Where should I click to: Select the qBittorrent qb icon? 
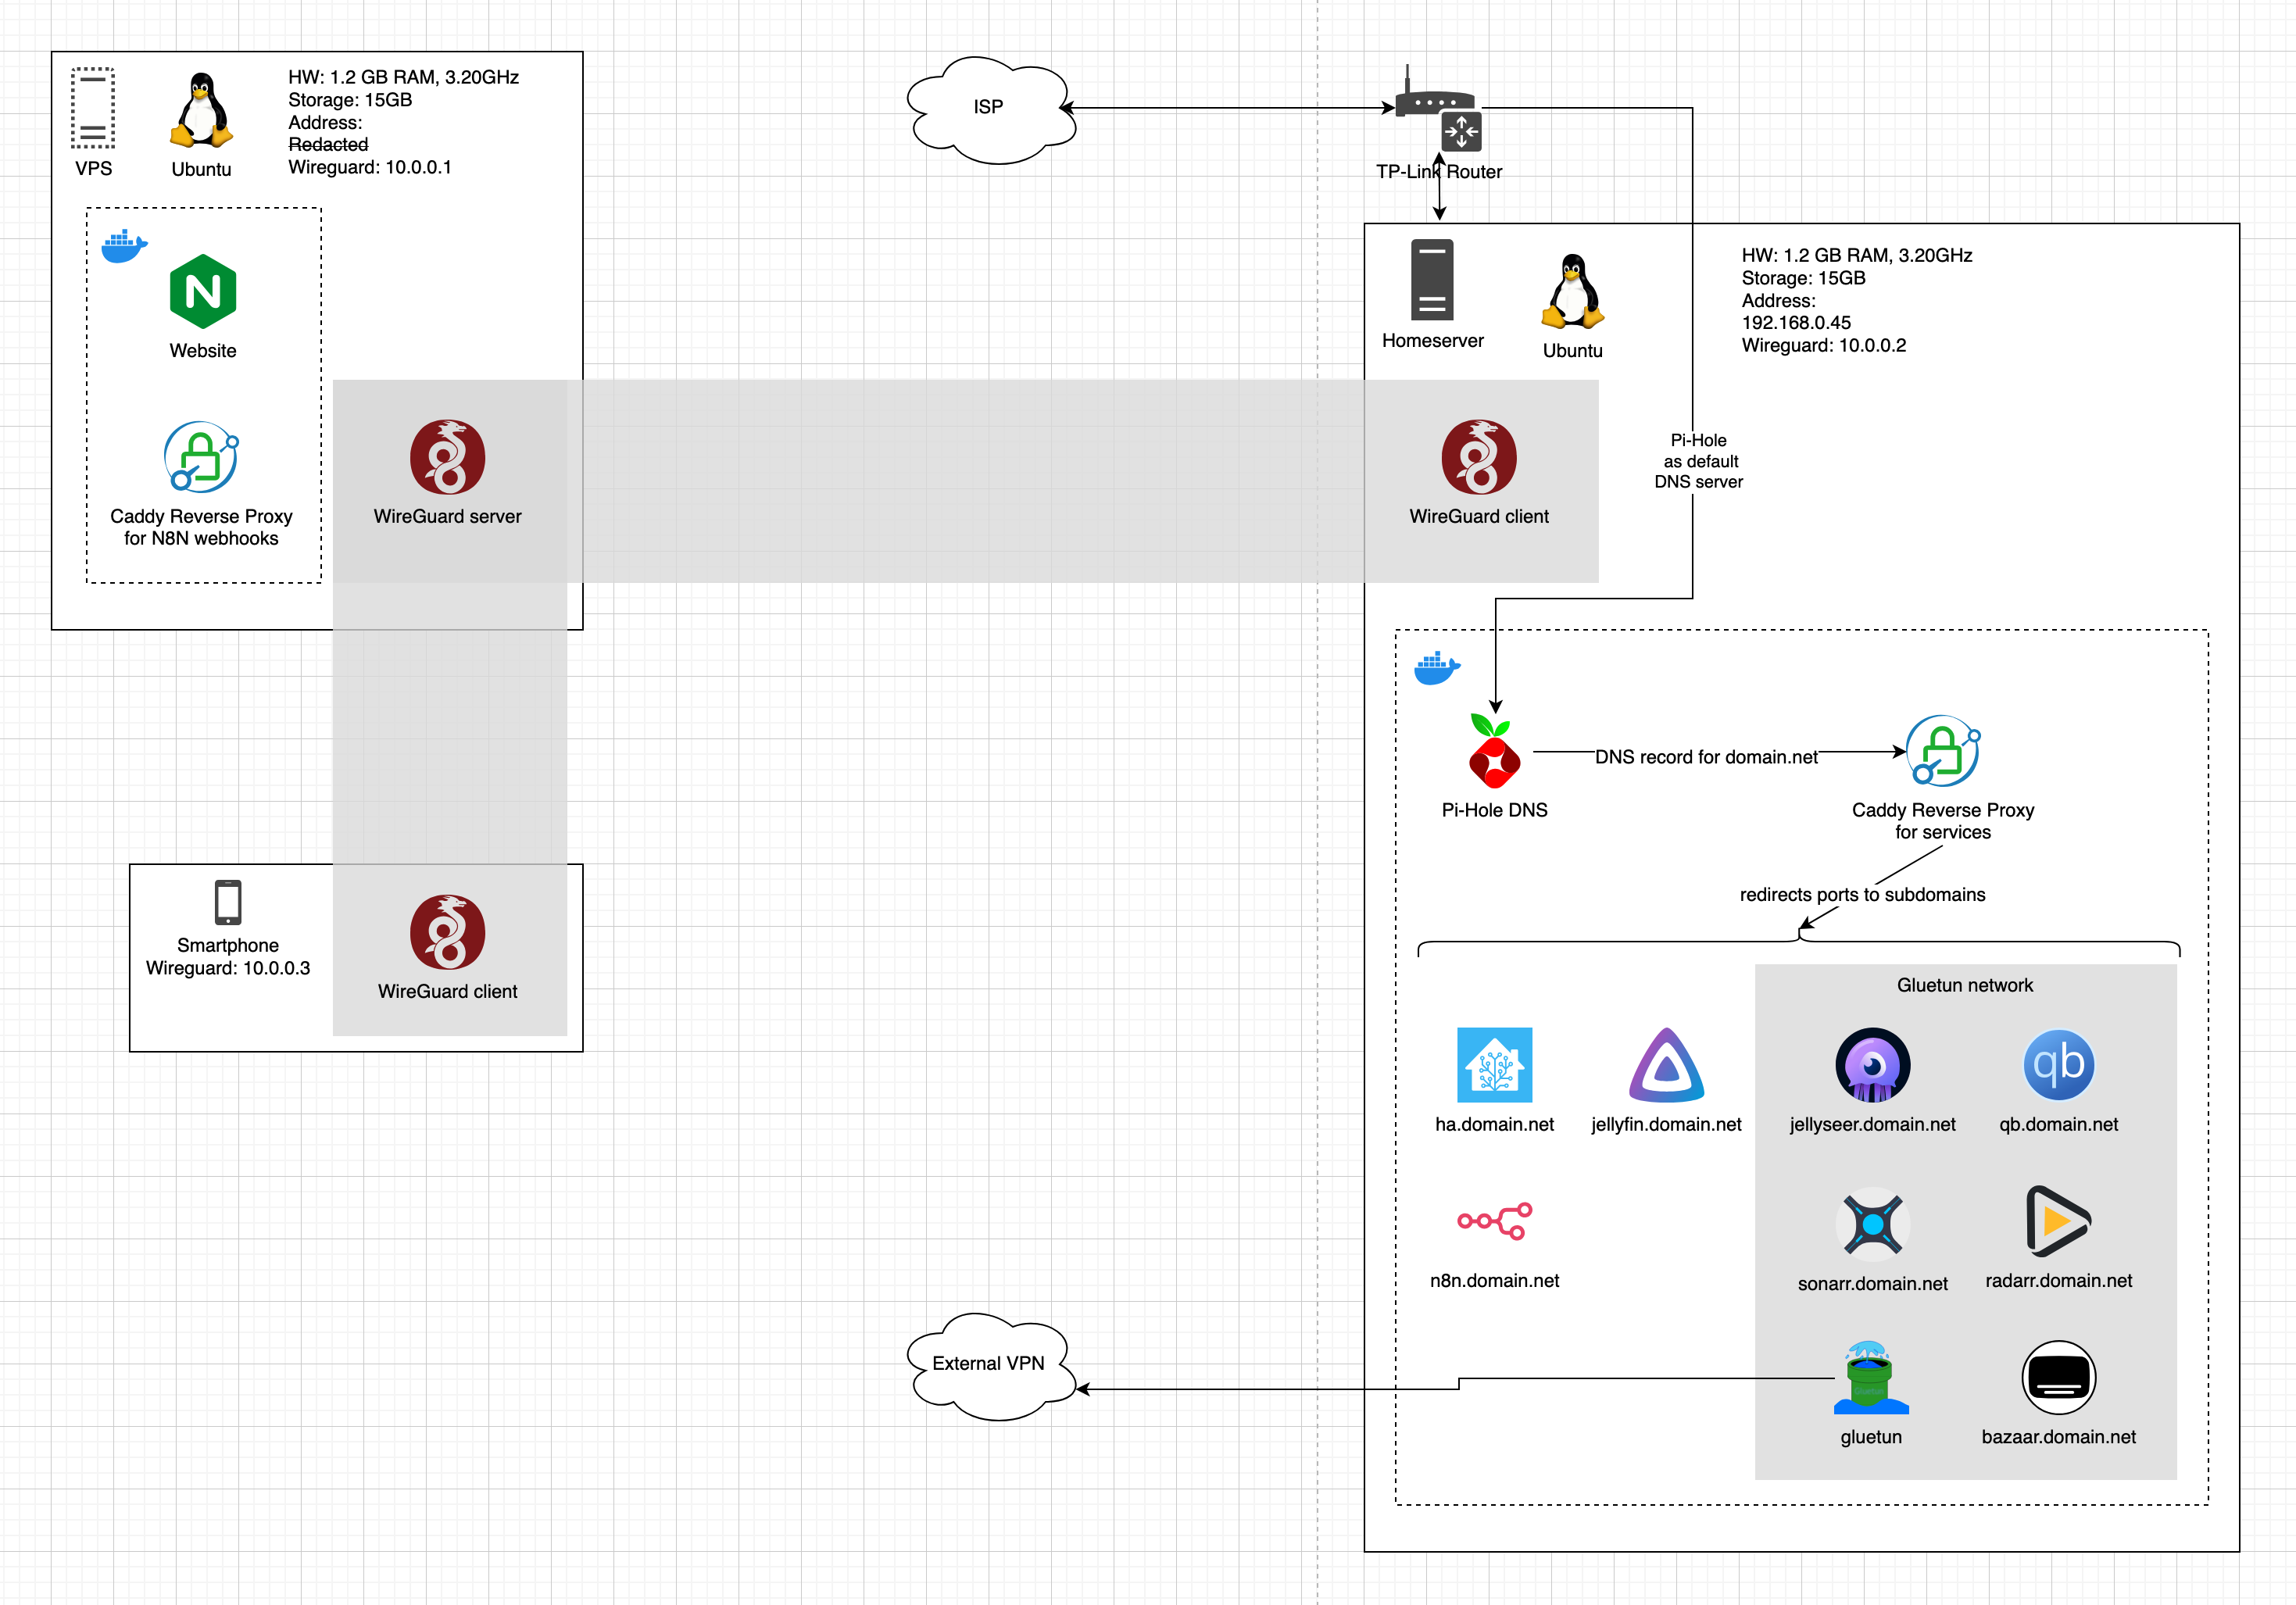coord(2059,1065)
